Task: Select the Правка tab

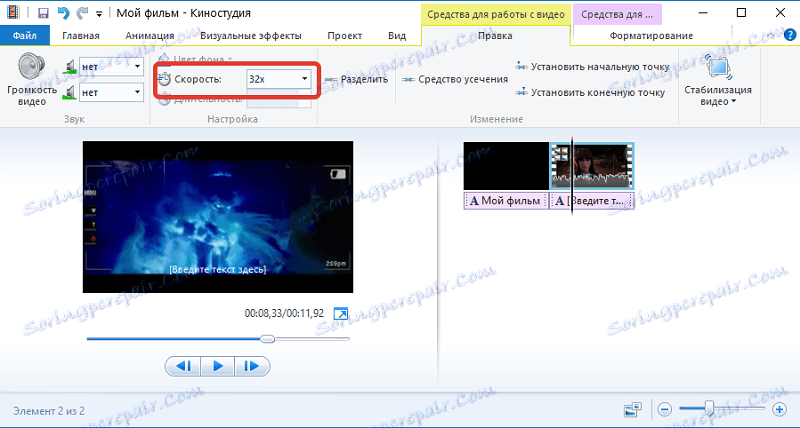Action: 495,36
